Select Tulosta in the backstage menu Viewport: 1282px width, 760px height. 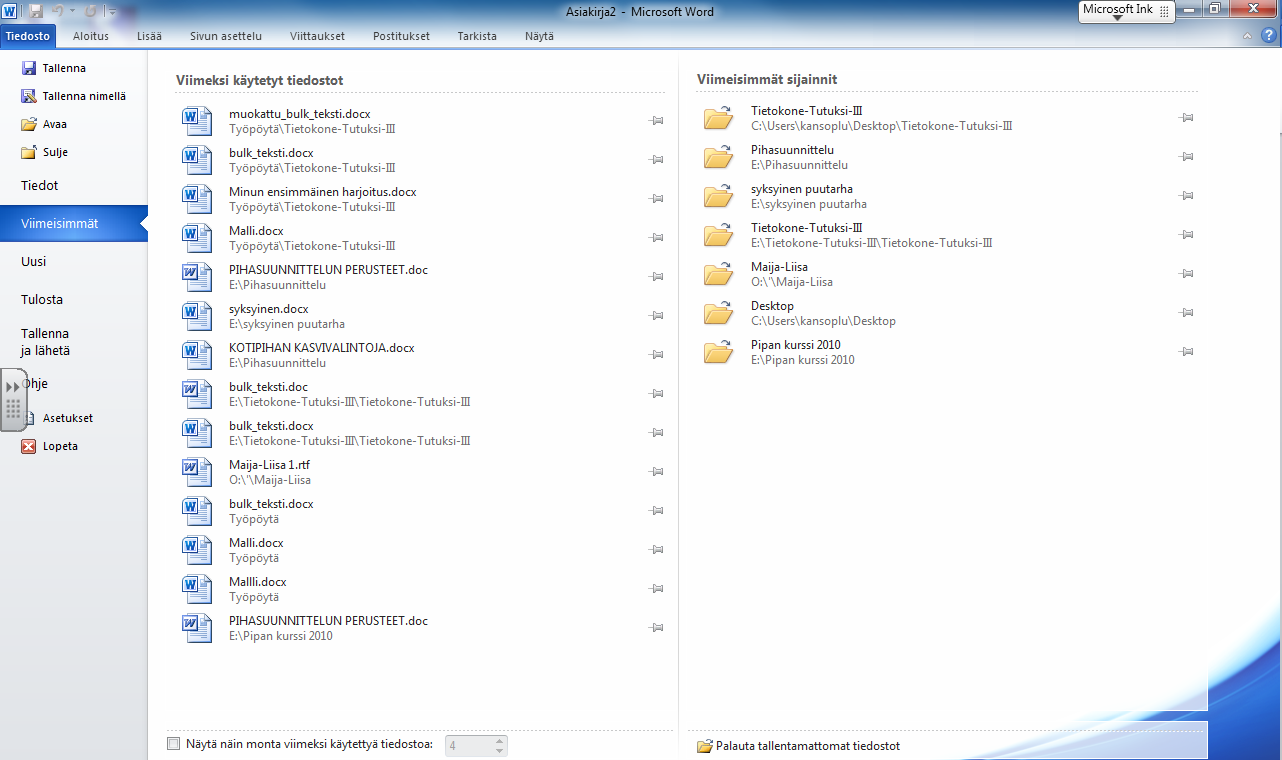(x=74, y=300)
